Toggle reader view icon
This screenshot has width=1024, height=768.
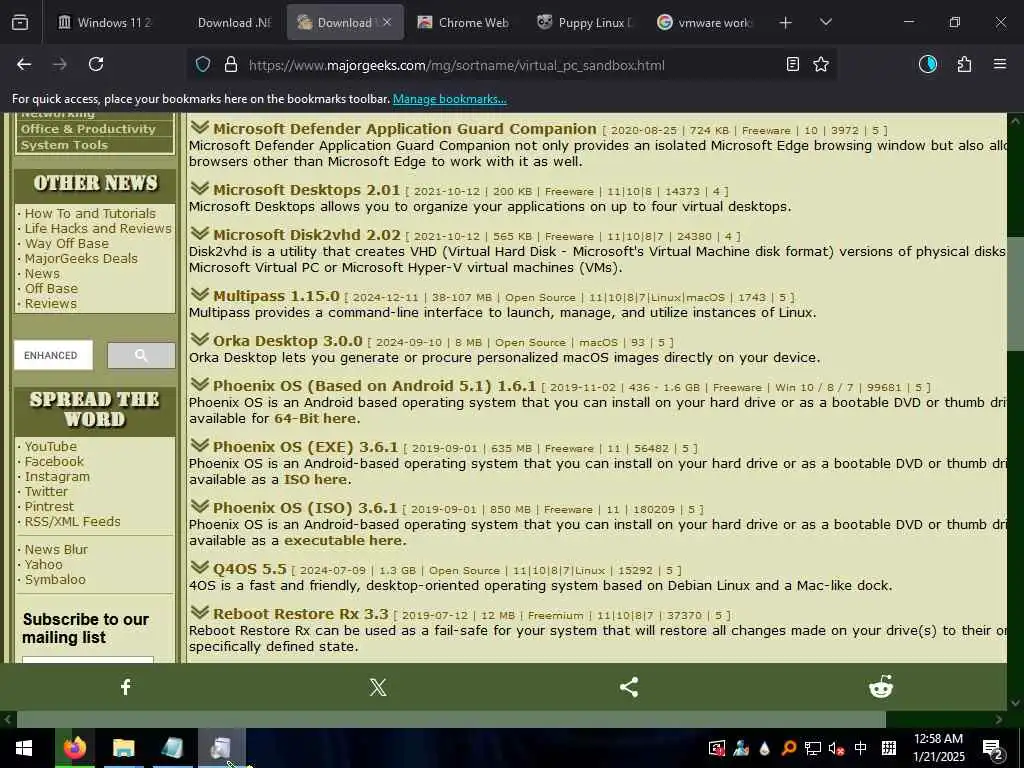coord(793,64)
